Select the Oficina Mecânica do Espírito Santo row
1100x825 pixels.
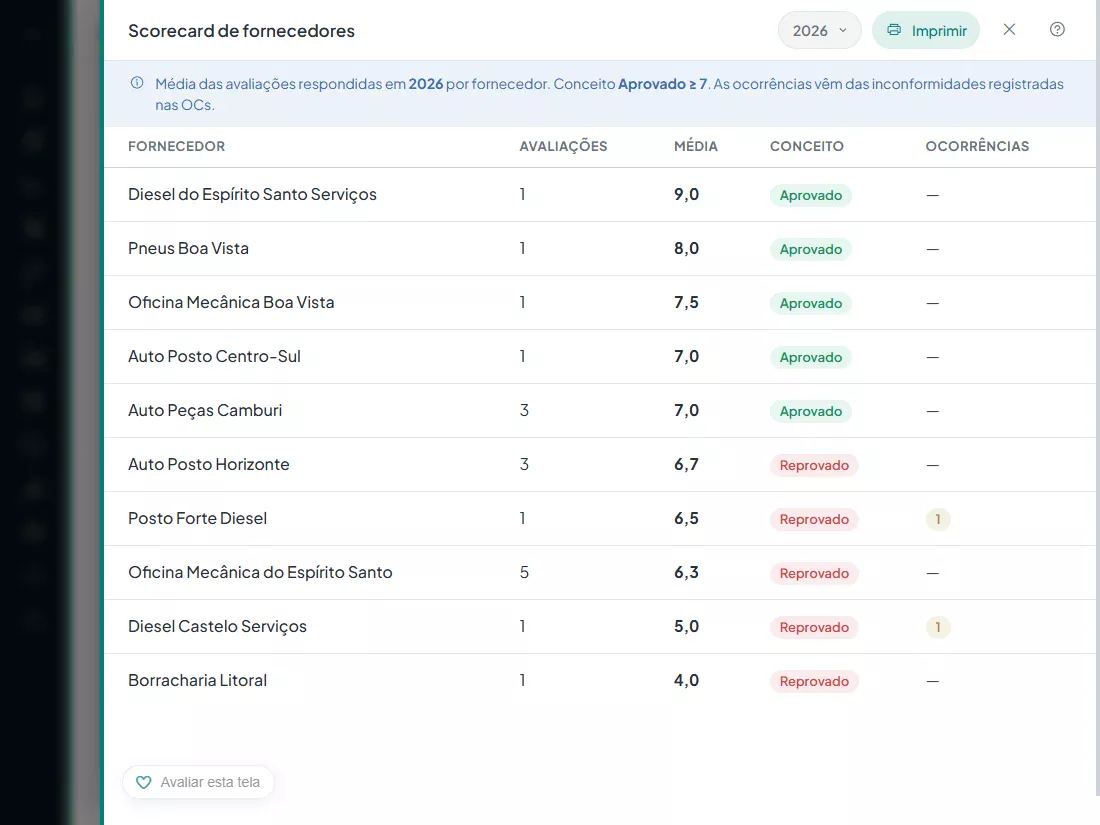click(x=600, y=573)
